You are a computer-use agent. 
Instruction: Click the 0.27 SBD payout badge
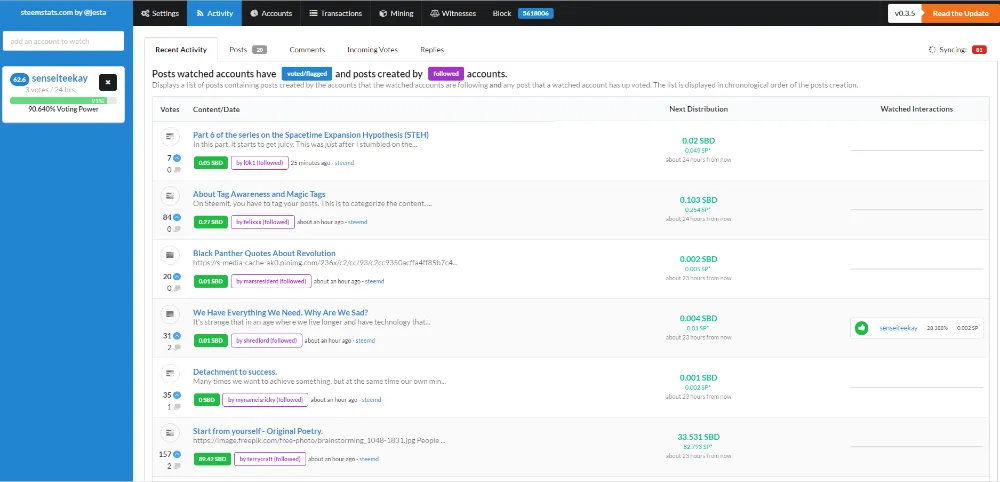pyautogui.click(x=210, y=222)
